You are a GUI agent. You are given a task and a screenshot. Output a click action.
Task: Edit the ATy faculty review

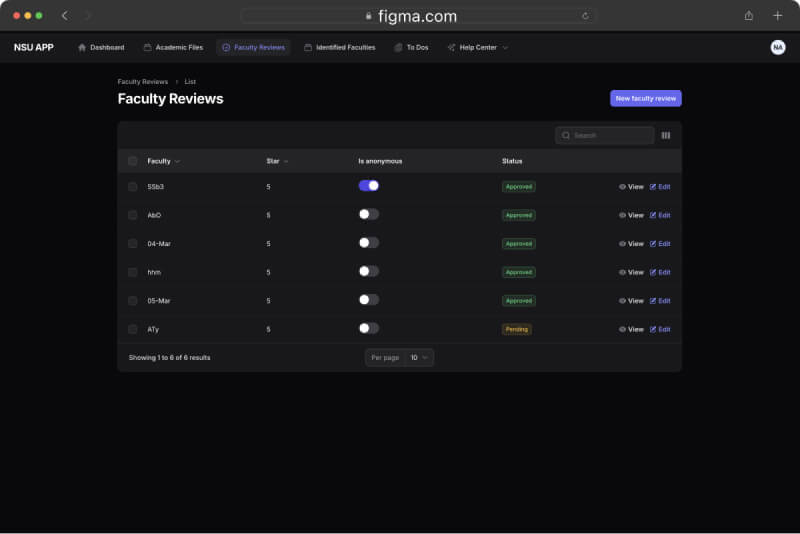[x=660, y=329]
